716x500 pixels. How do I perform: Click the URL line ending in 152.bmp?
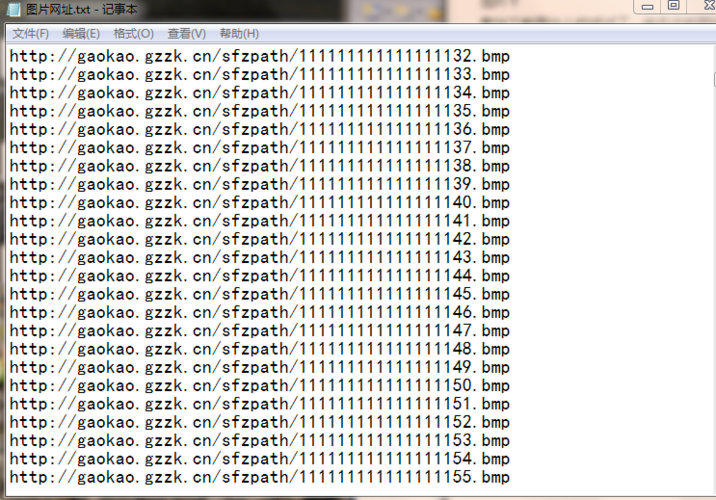click(259, 422)
